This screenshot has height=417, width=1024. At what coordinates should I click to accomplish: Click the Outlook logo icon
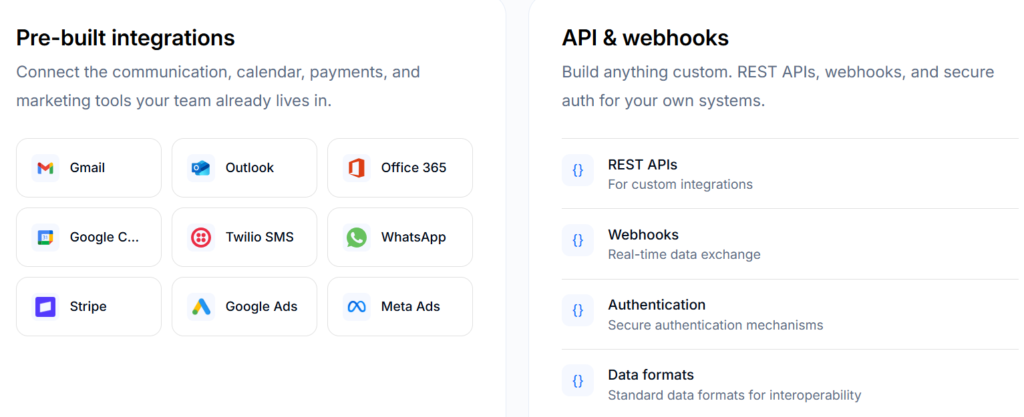point(200,168)
